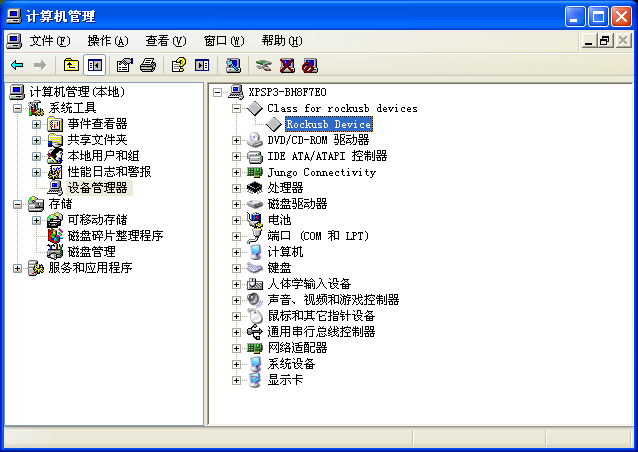Expand the 事件查看器 node

click(x=36, y=124)
